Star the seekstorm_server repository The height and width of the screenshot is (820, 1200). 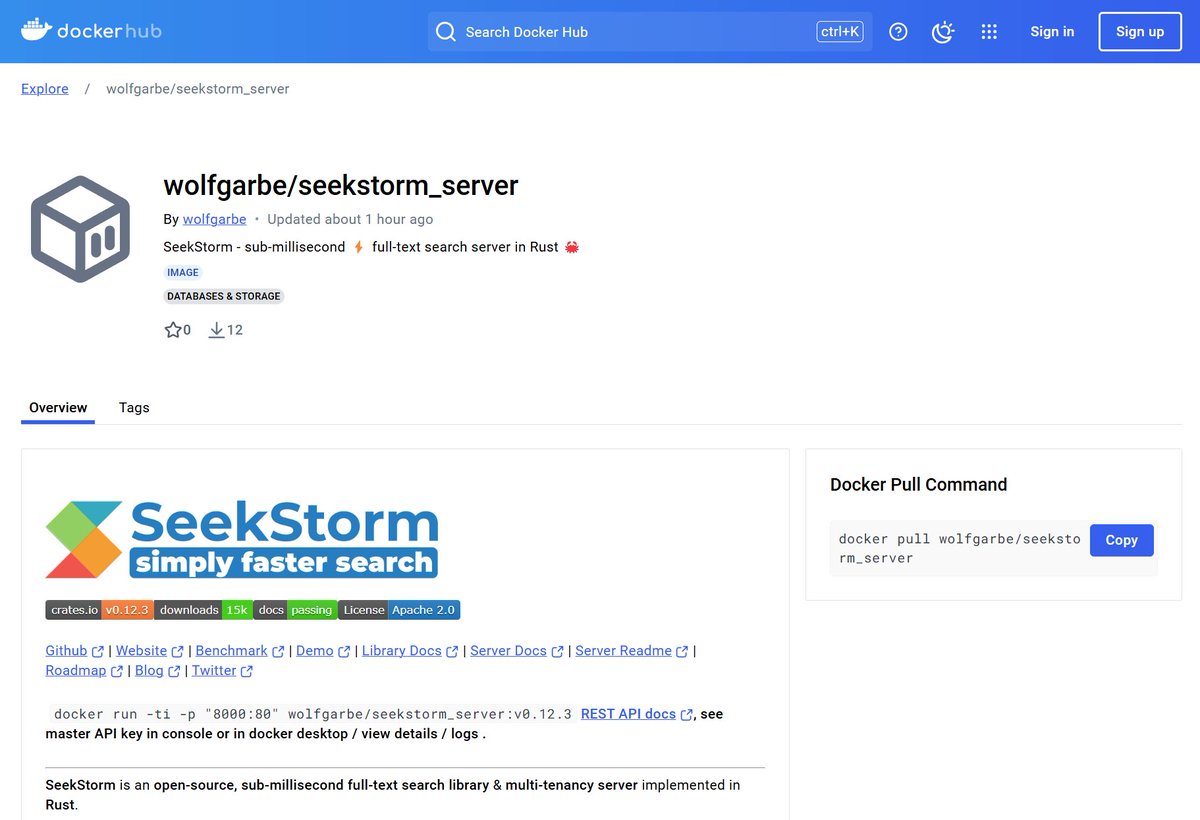(171, 329)
